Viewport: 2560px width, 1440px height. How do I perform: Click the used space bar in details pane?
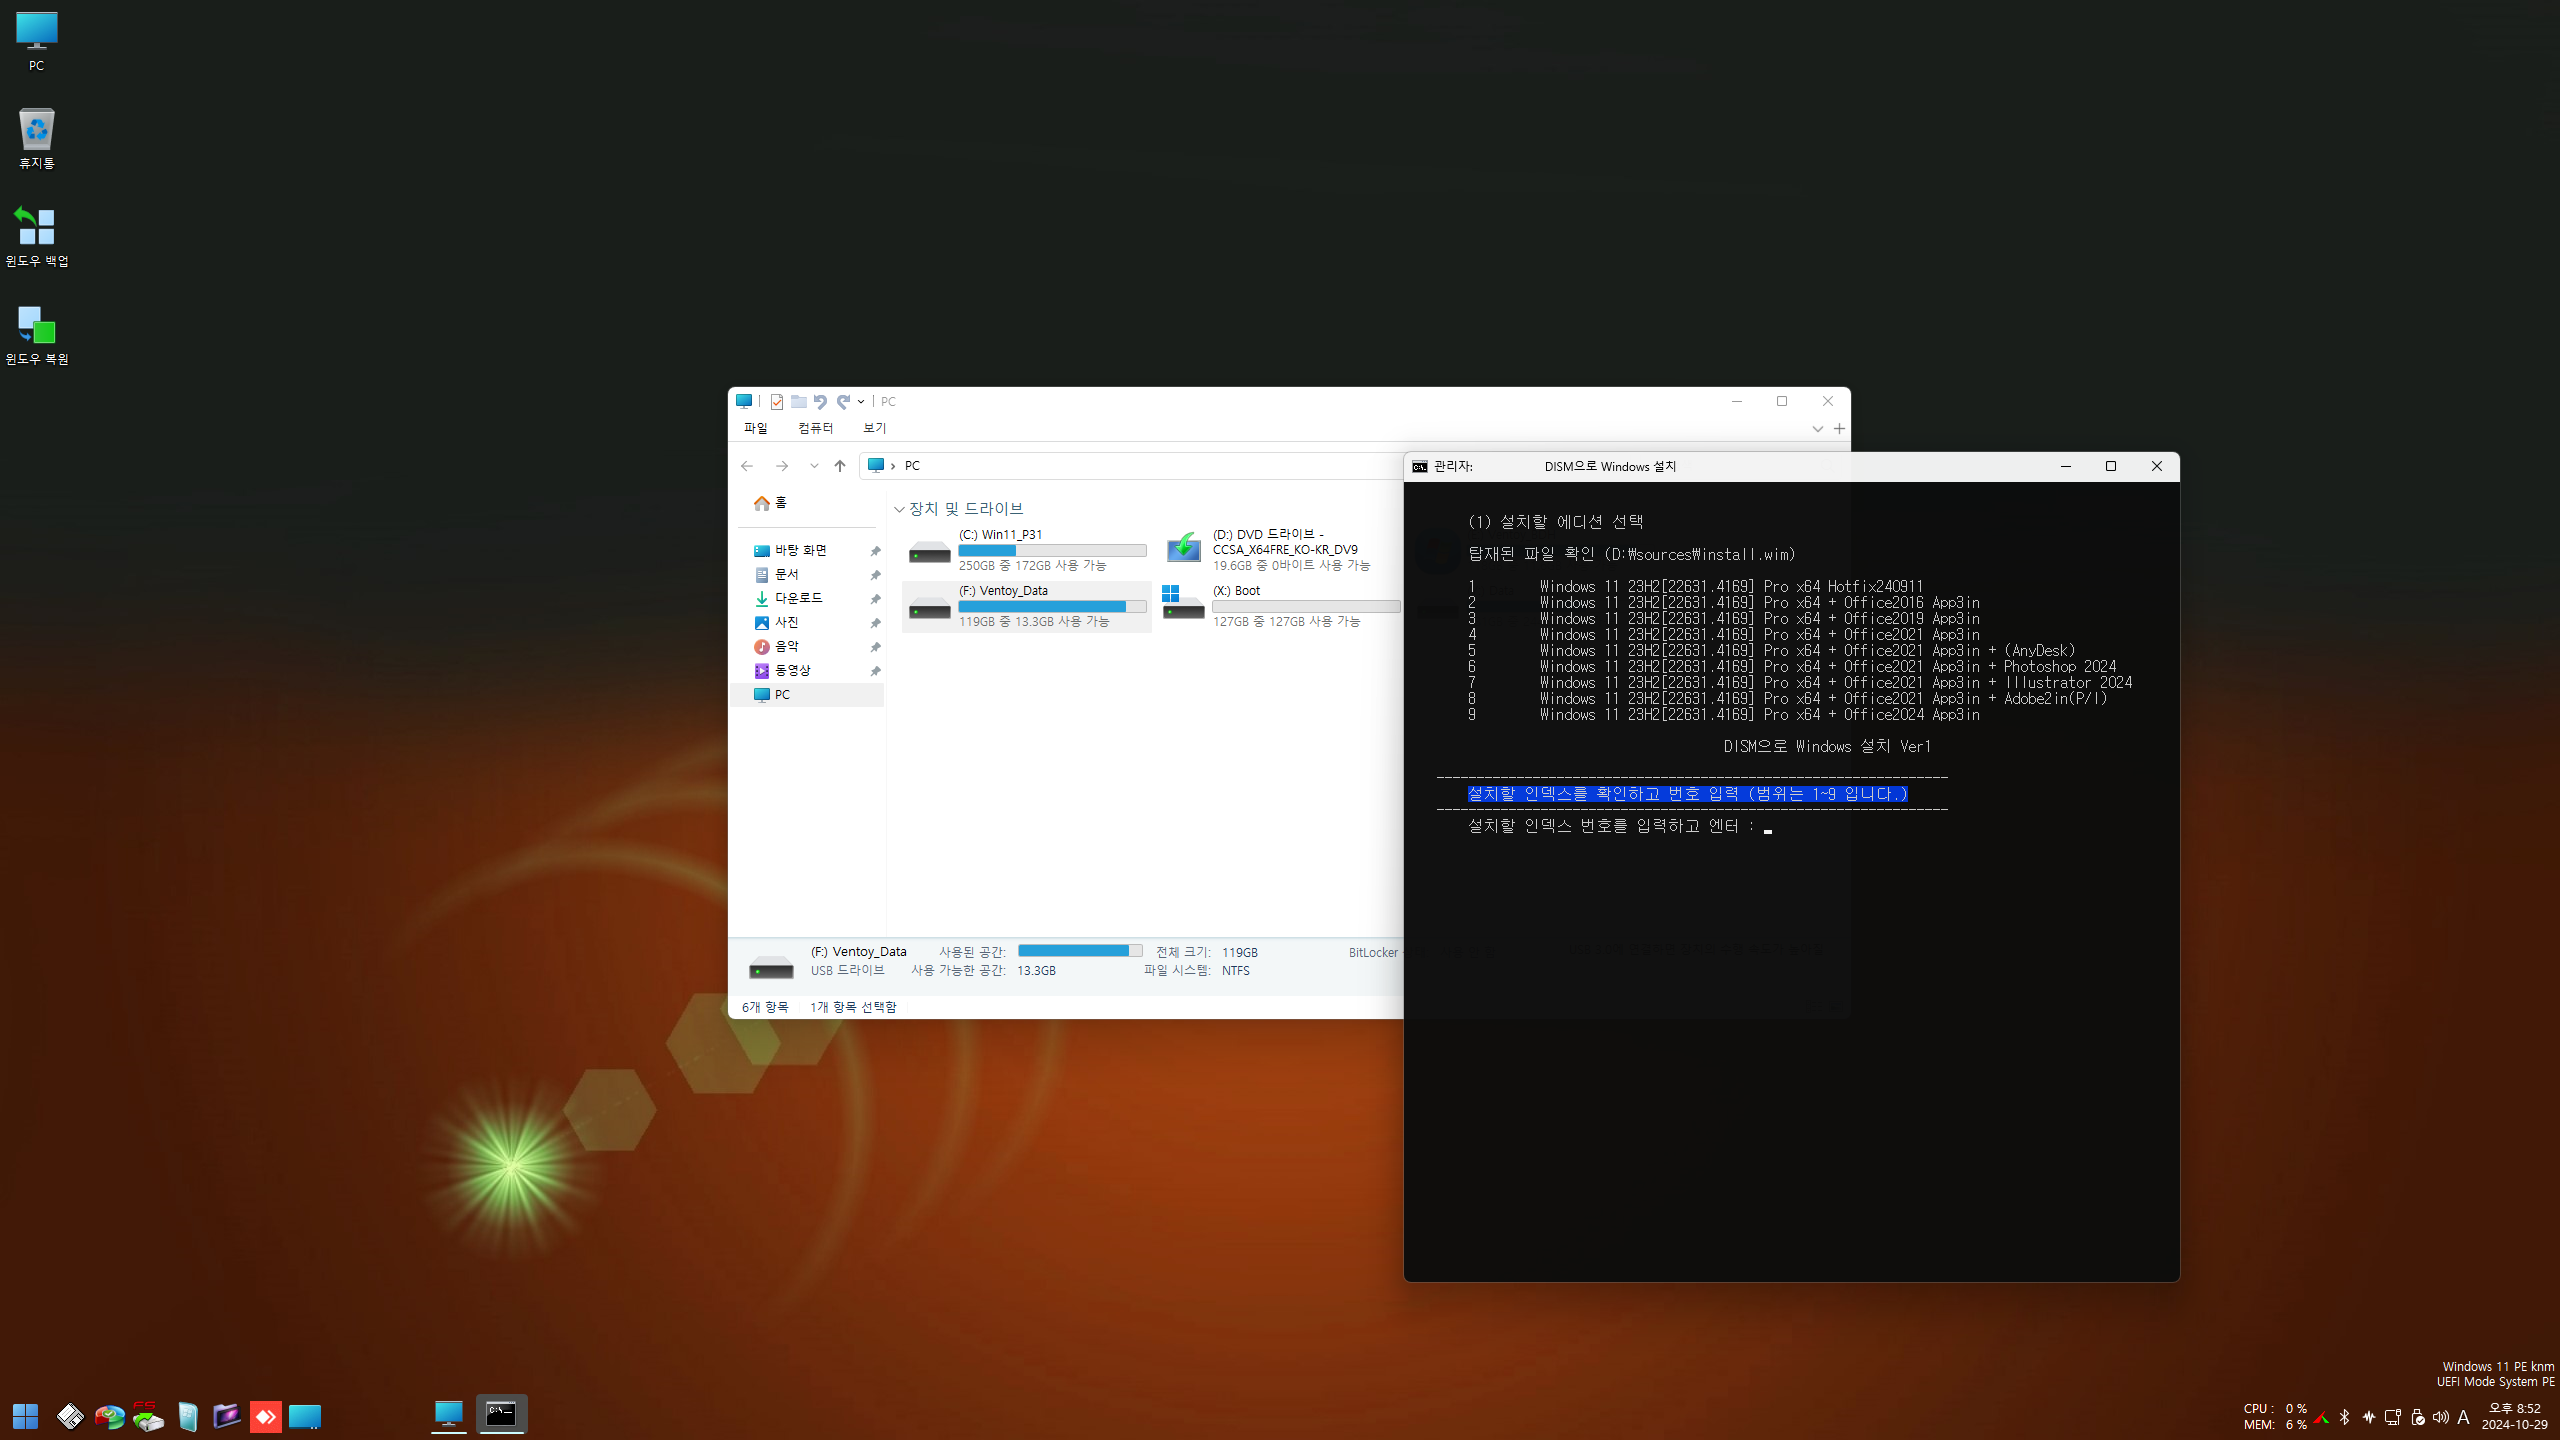tap(1080, 951)
